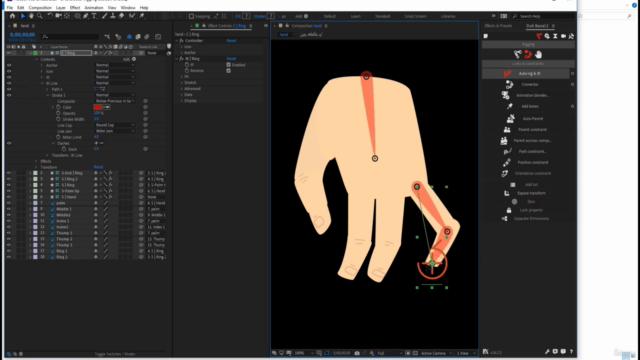
Task: Hide the Ring 2 layer eye icon
Action: point(9,257)
